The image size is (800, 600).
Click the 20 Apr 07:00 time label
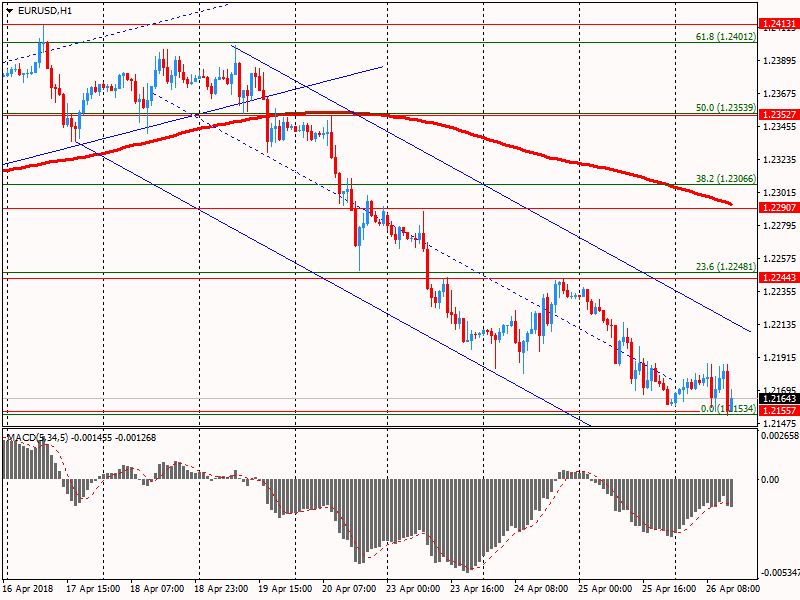pyautogui.click(x=349, y=589)
